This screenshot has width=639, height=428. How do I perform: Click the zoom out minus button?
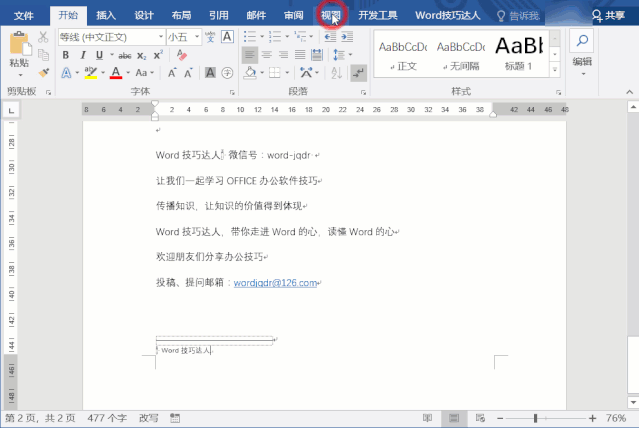tap(500, 418)
